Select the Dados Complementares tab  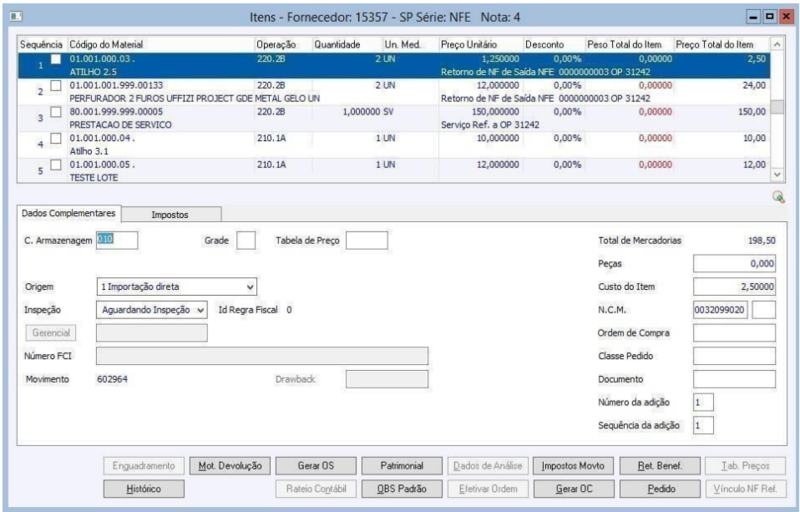(x=69, y=213)
